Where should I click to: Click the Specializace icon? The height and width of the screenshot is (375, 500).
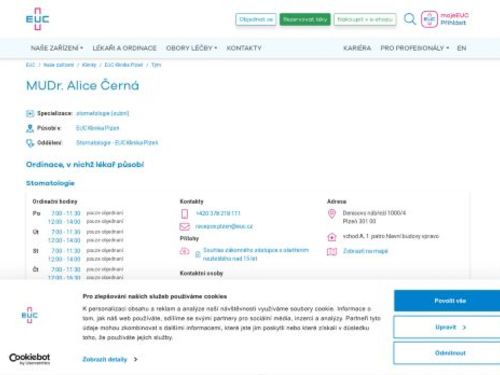30,114
